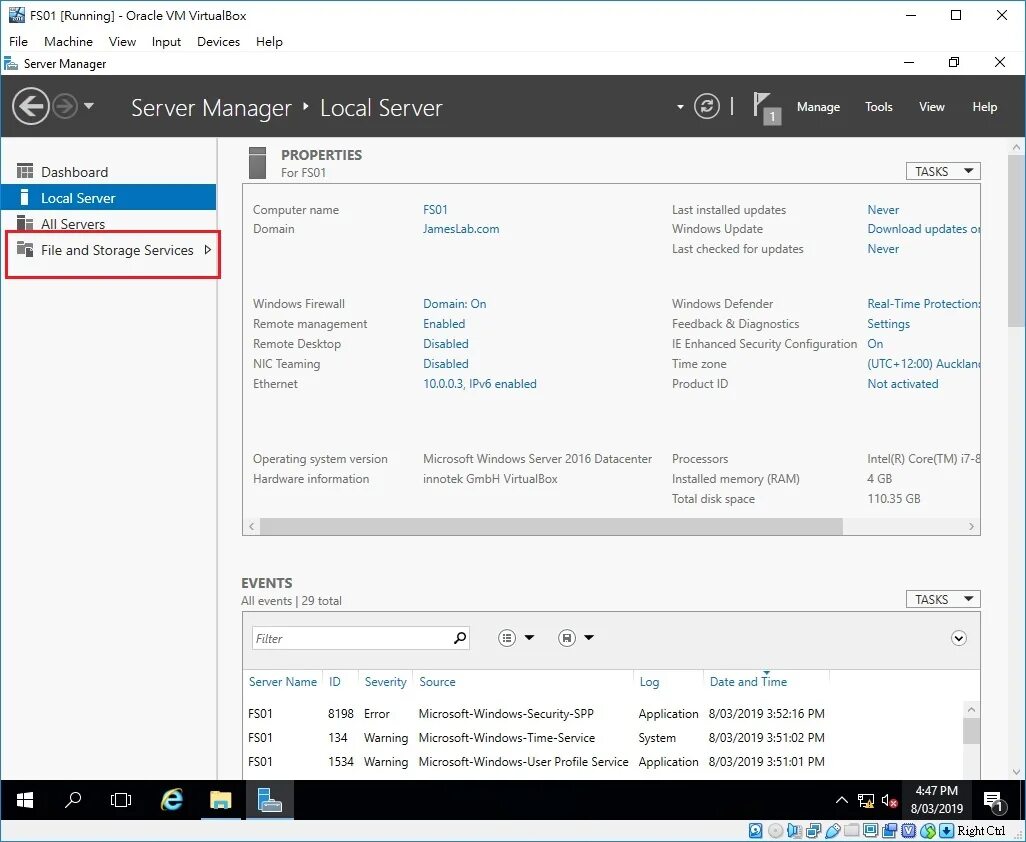The width and height of the screenshot is (1026, 842).
Task: Expand File and Storage Services arrow
Action: tap(207, 250)
